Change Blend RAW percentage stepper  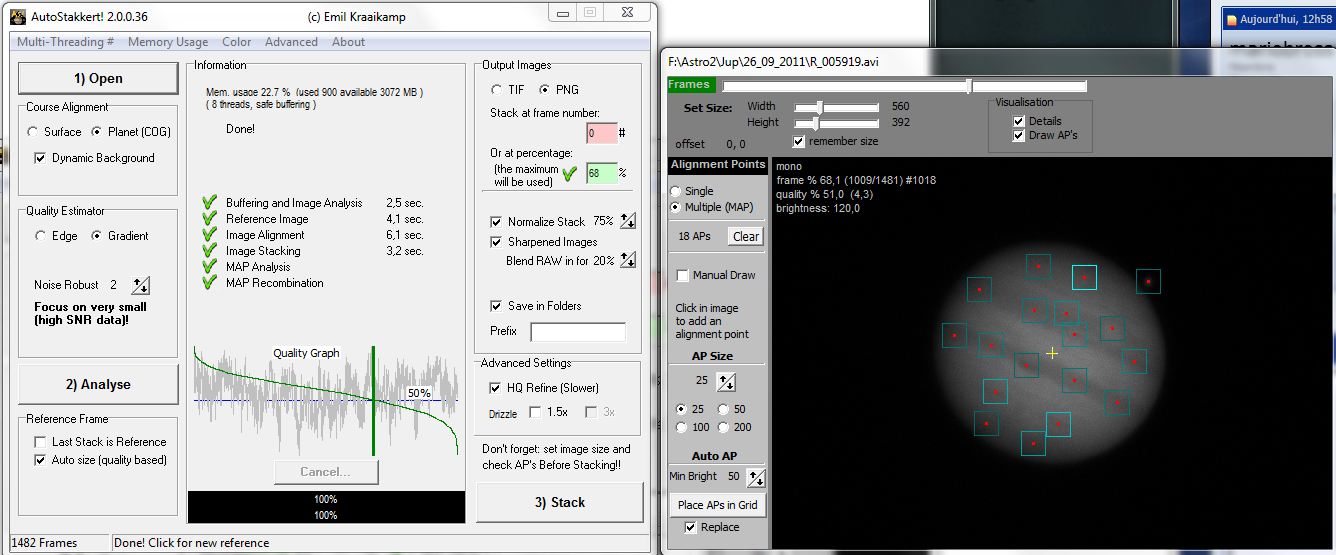tap(628, 260)
